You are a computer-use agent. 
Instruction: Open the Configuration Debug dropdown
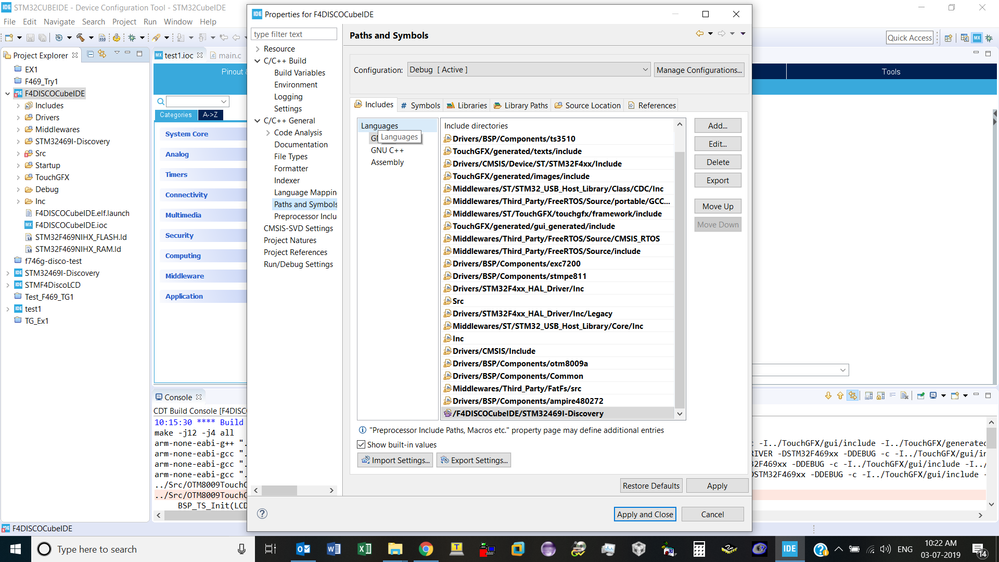529,69
